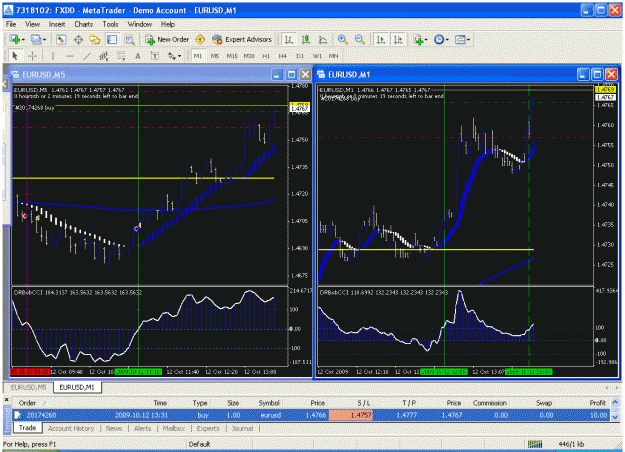
Task: Select open order 20174268 row
Action: 311,415
